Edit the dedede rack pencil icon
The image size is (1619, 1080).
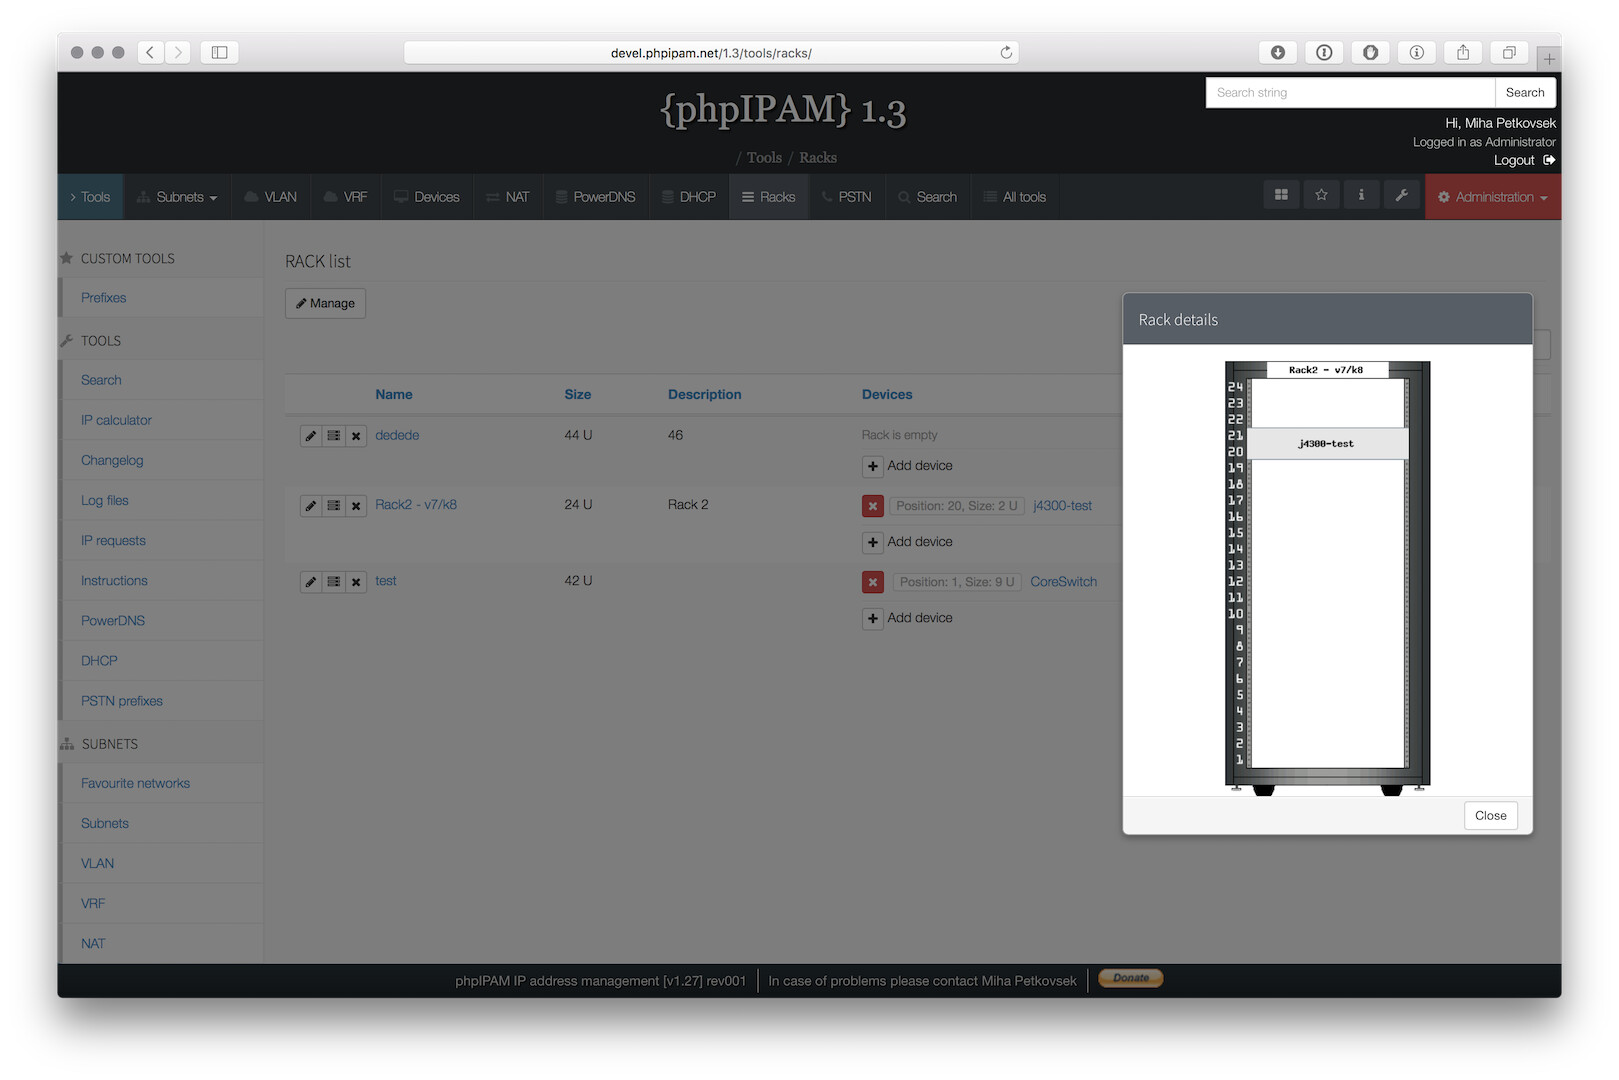pyautogui.click(x=311, y=436)
